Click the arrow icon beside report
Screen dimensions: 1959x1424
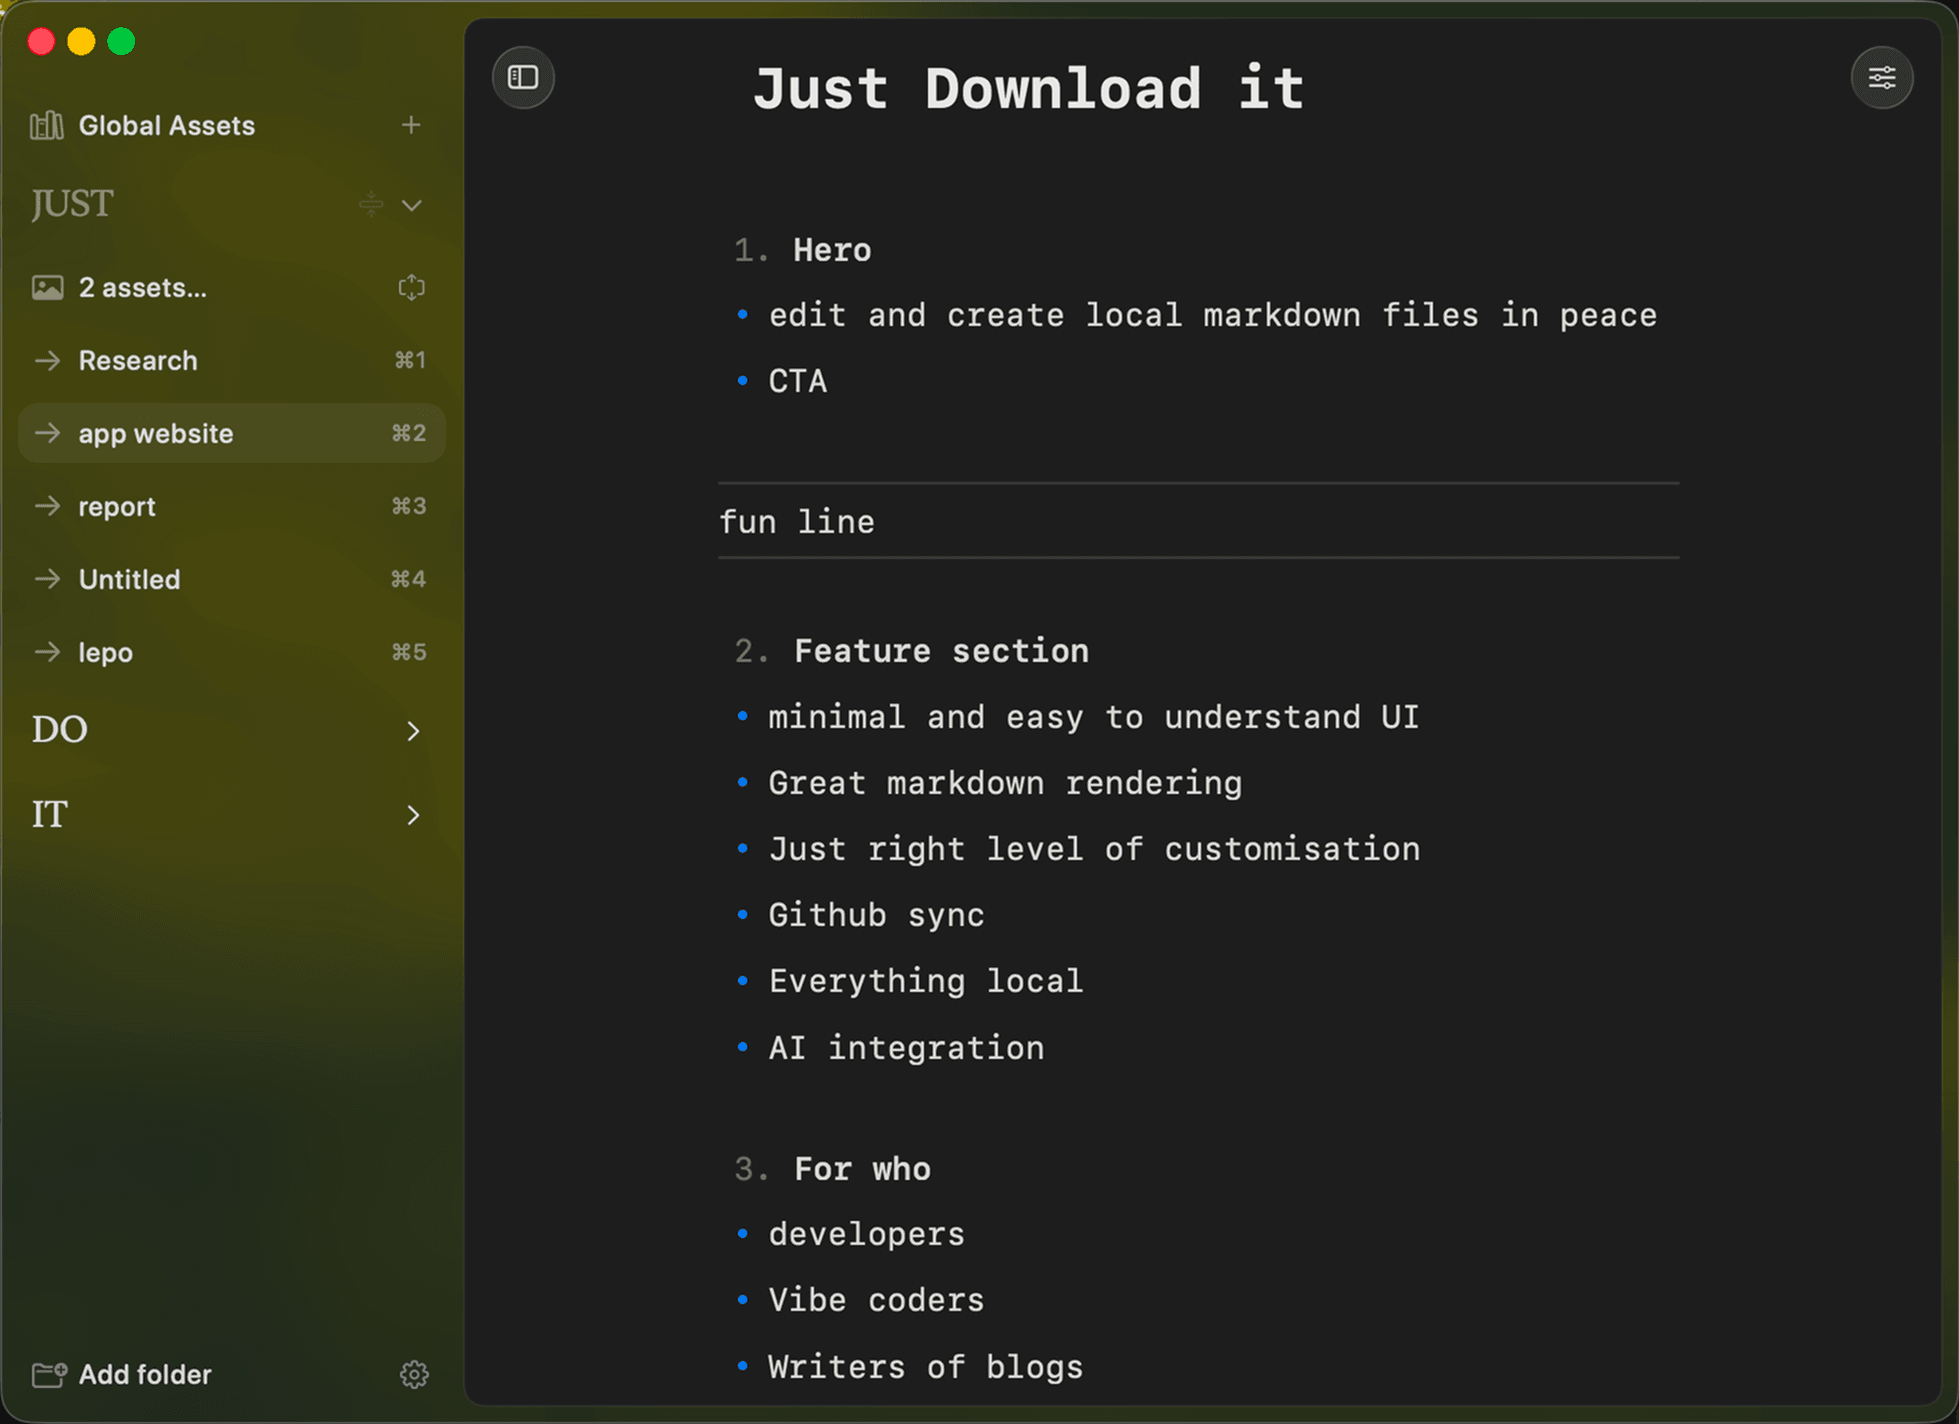47,506
